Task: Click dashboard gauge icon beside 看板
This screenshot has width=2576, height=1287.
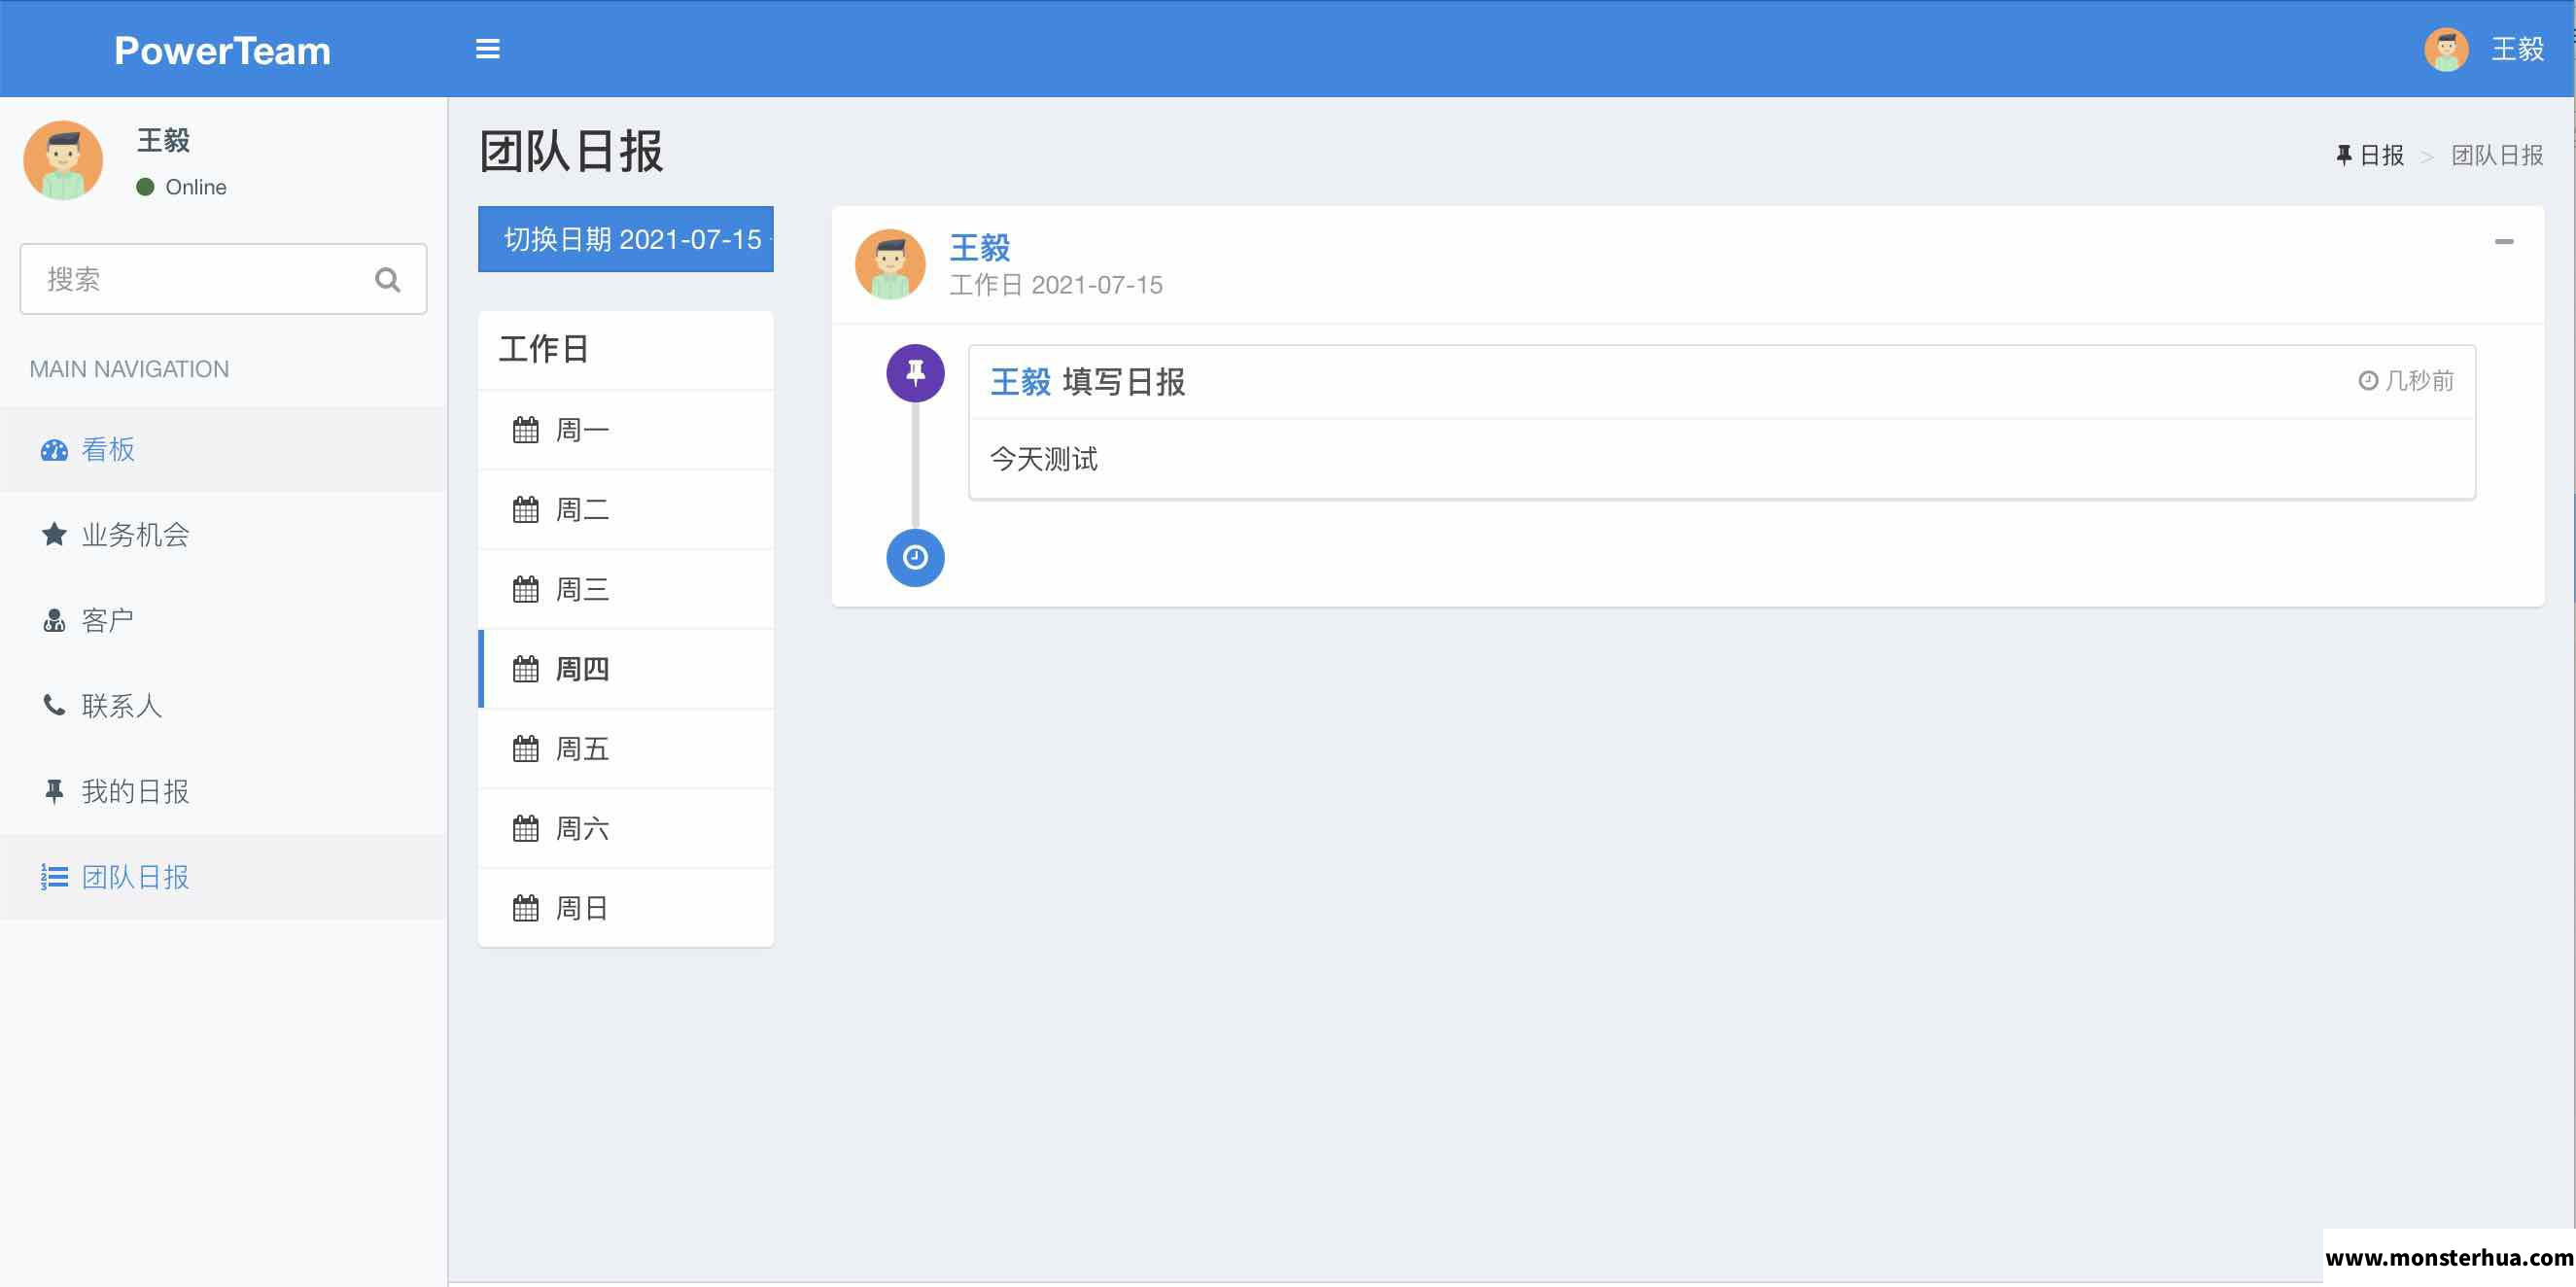Action: tap(54, 450)
